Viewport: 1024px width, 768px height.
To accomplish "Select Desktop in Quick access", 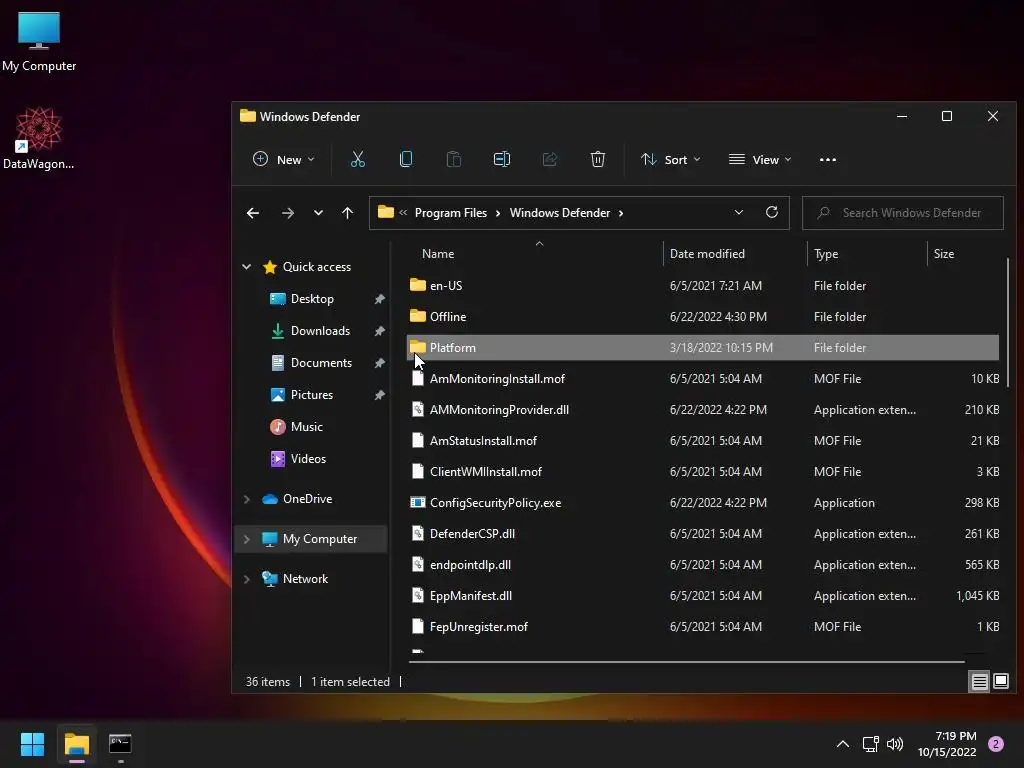I will (312, 299).
